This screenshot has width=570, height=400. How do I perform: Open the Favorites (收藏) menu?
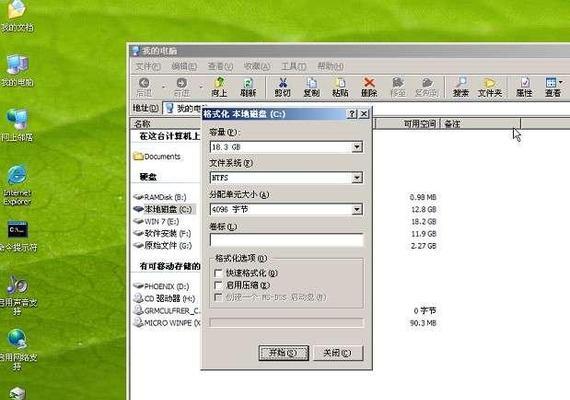(x=257, y=66)
